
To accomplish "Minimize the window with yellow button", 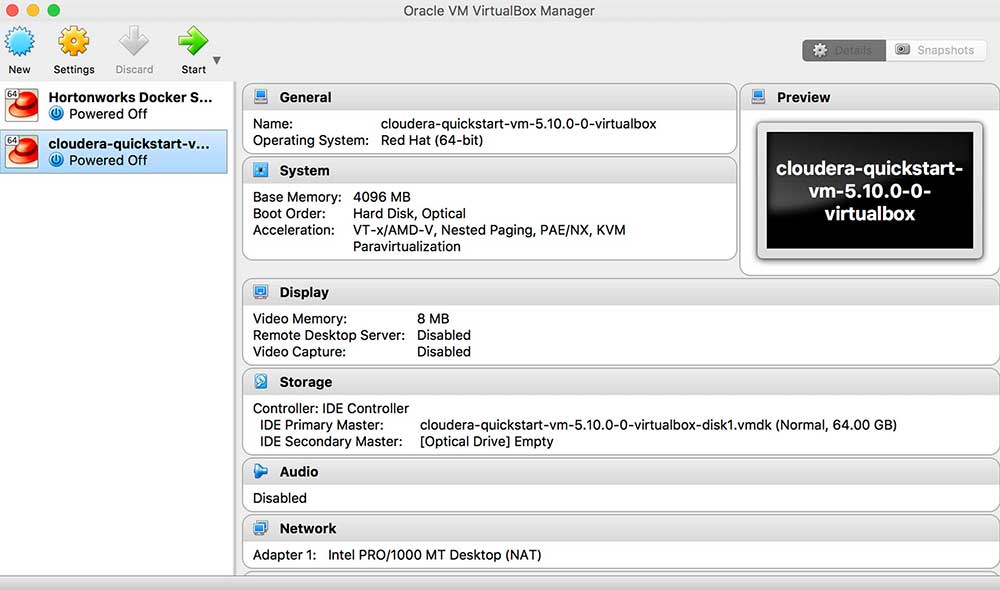I will point(33,10).
